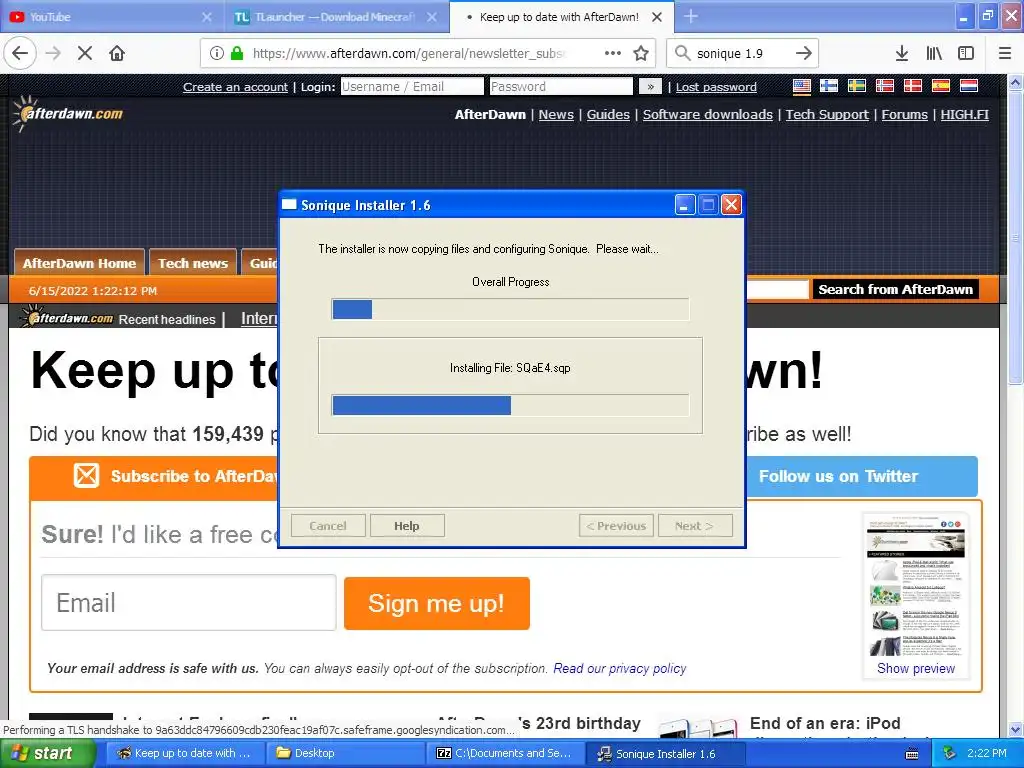Open the browser home page icon

pyautogui.click(x=117, y=53)
